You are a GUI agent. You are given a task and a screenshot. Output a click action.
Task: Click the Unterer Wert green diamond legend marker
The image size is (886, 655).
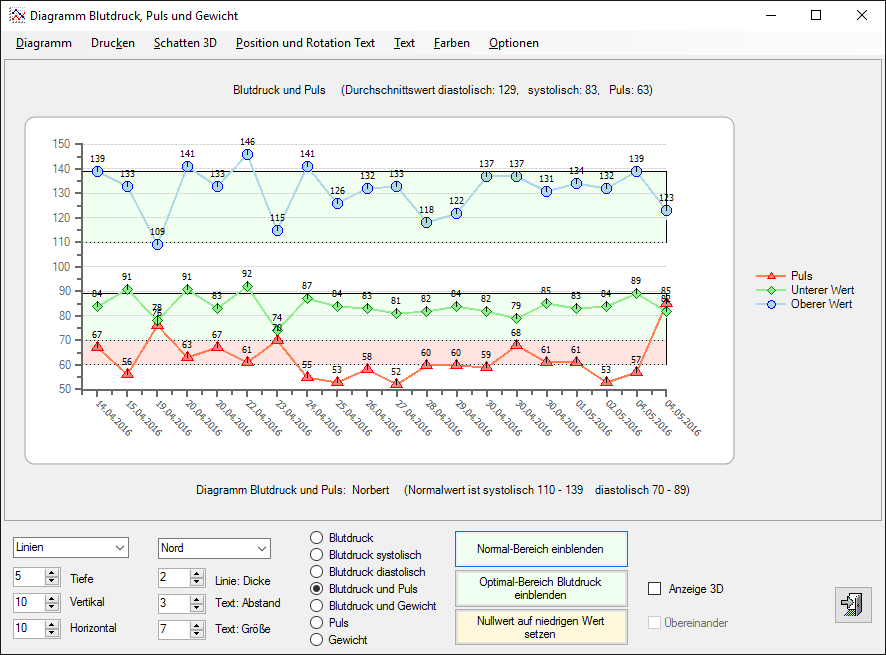770,290
